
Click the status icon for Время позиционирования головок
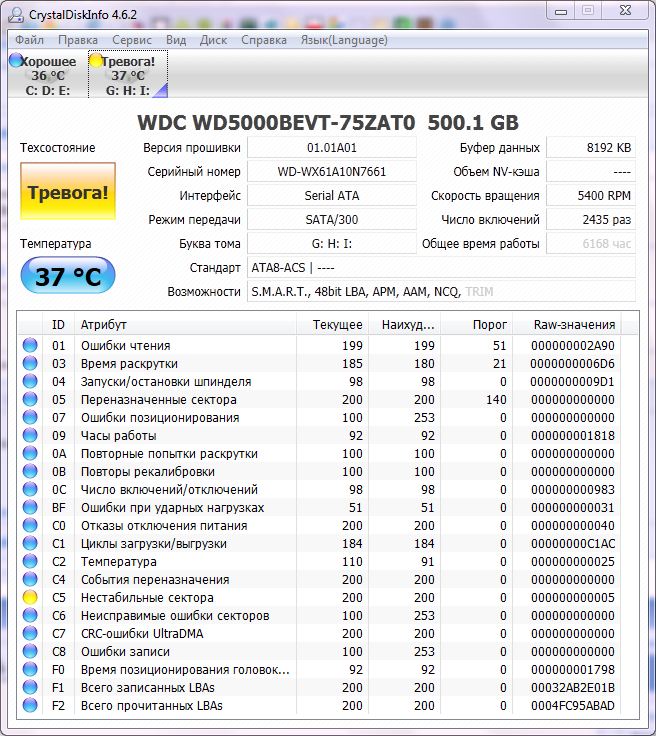[x=30, y=669]
